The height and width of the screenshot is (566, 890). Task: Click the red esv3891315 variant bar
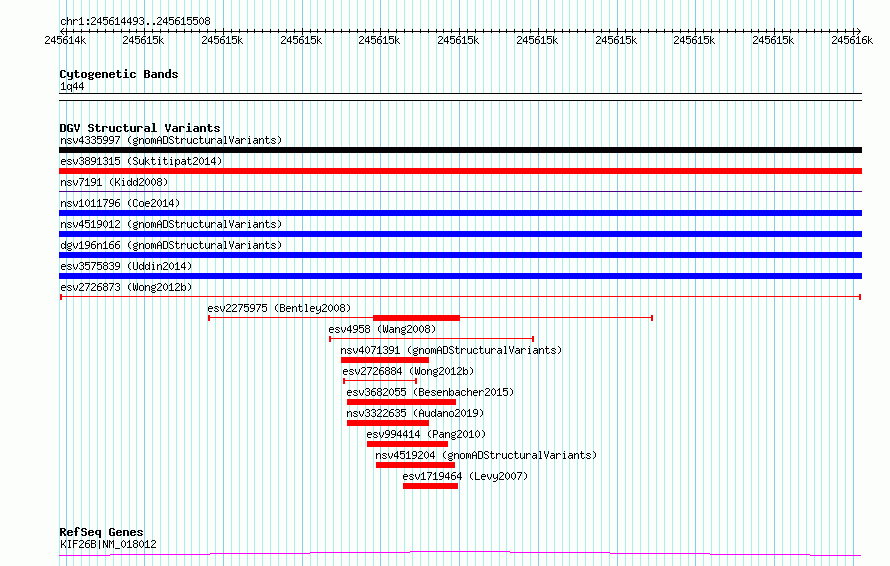click(x=460, y=171)
